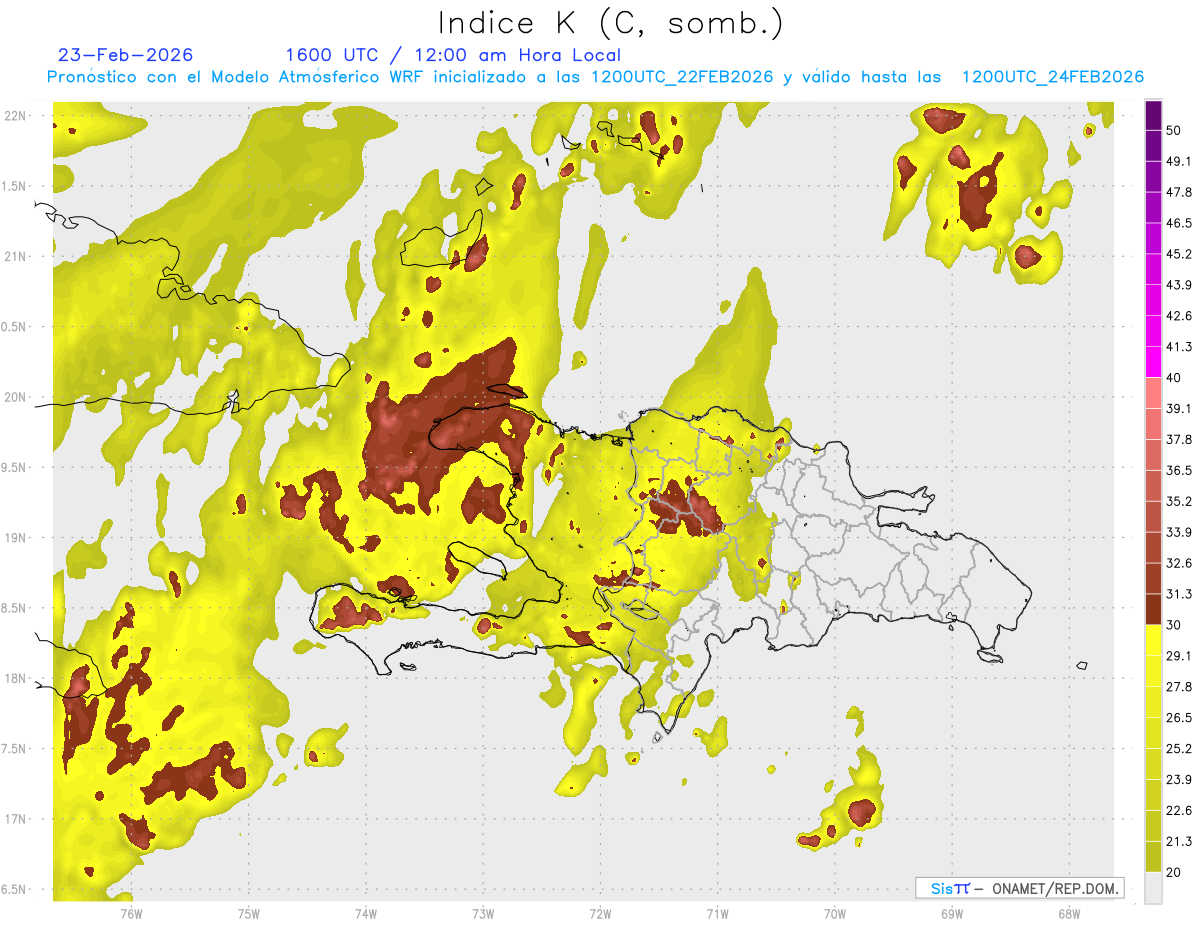Click the '1600 UTC / 12:00 am Hora Local' text
The image size is (1200, 927).
[453, 55]
